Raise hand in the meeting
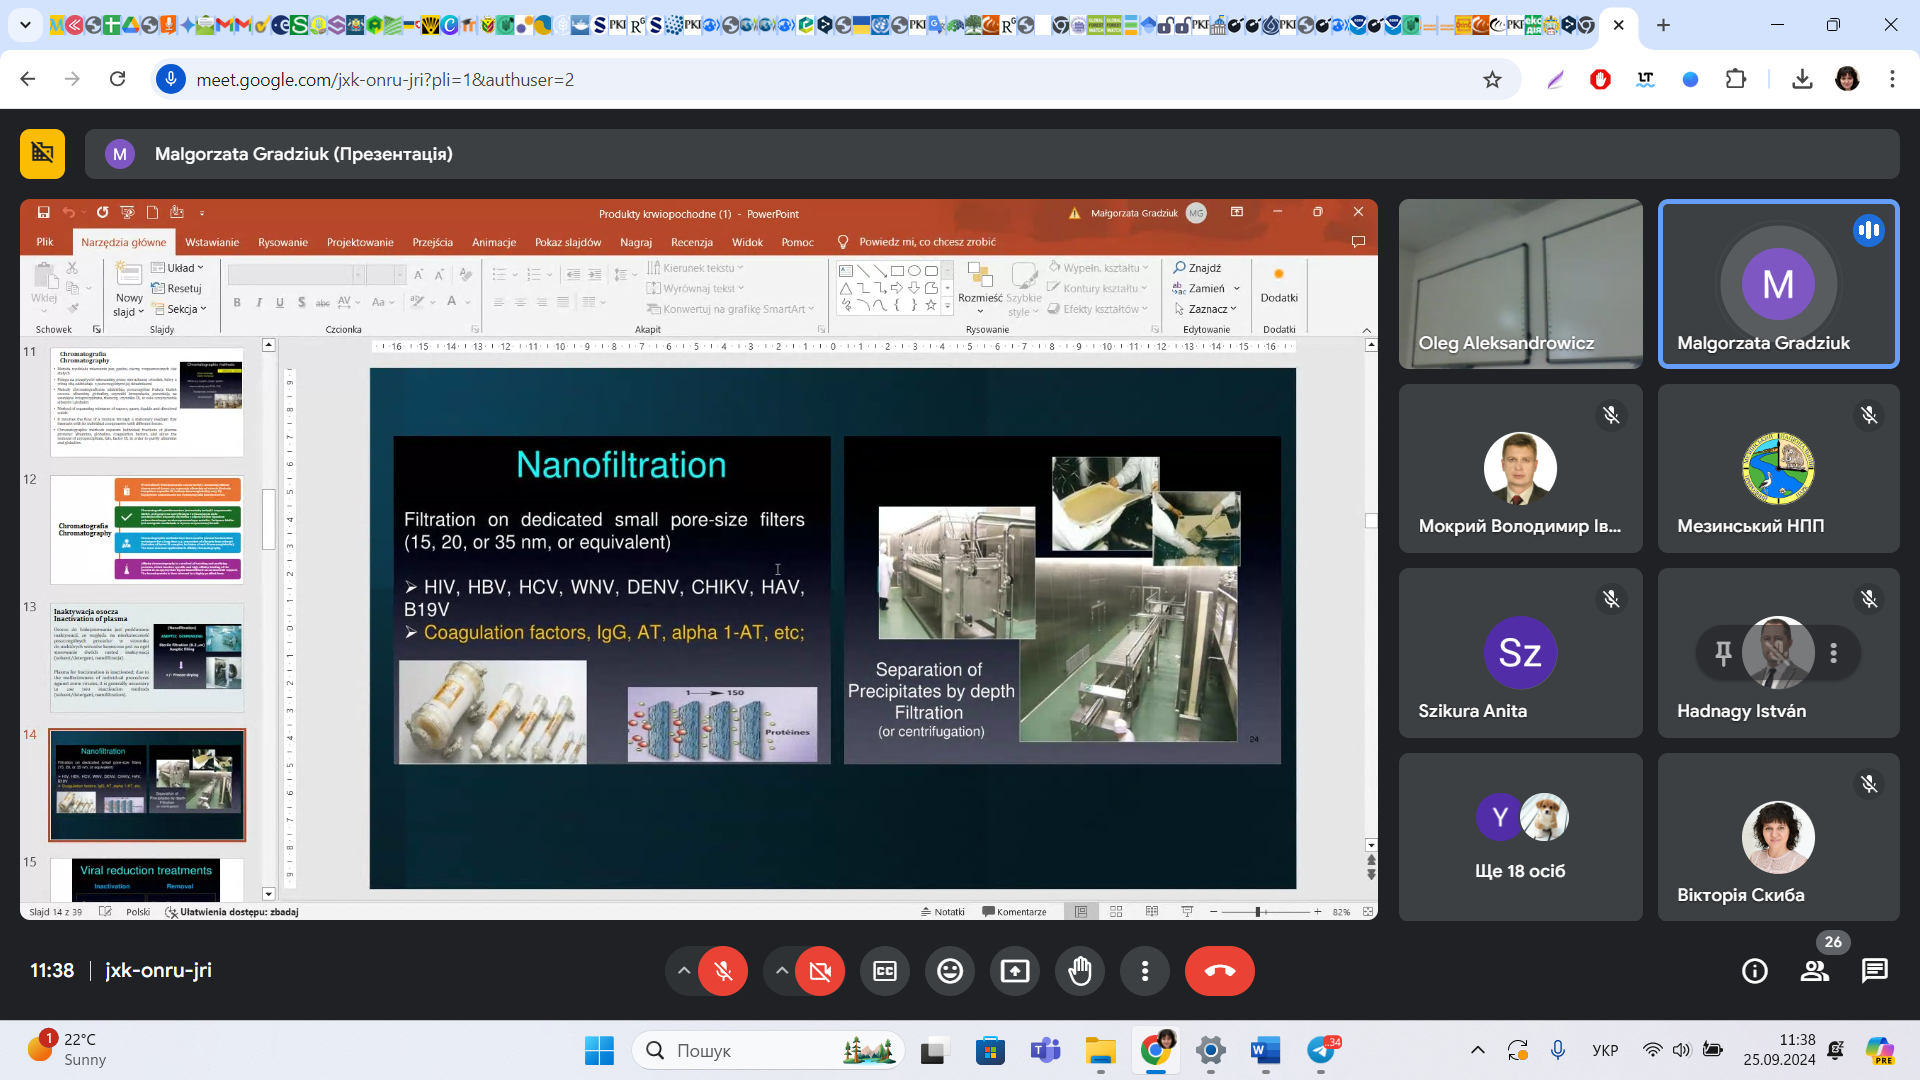Image resolution: width=1920 pixels, height=1080 pixels. pos(1080,971)
